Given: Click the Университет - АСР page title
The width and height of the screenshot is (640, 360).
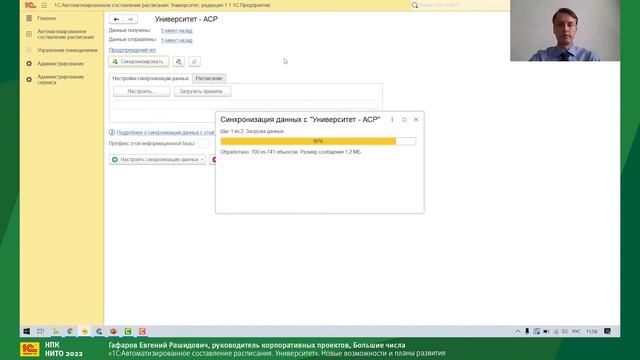Looking at the screenshot, I should coord(186,19).
